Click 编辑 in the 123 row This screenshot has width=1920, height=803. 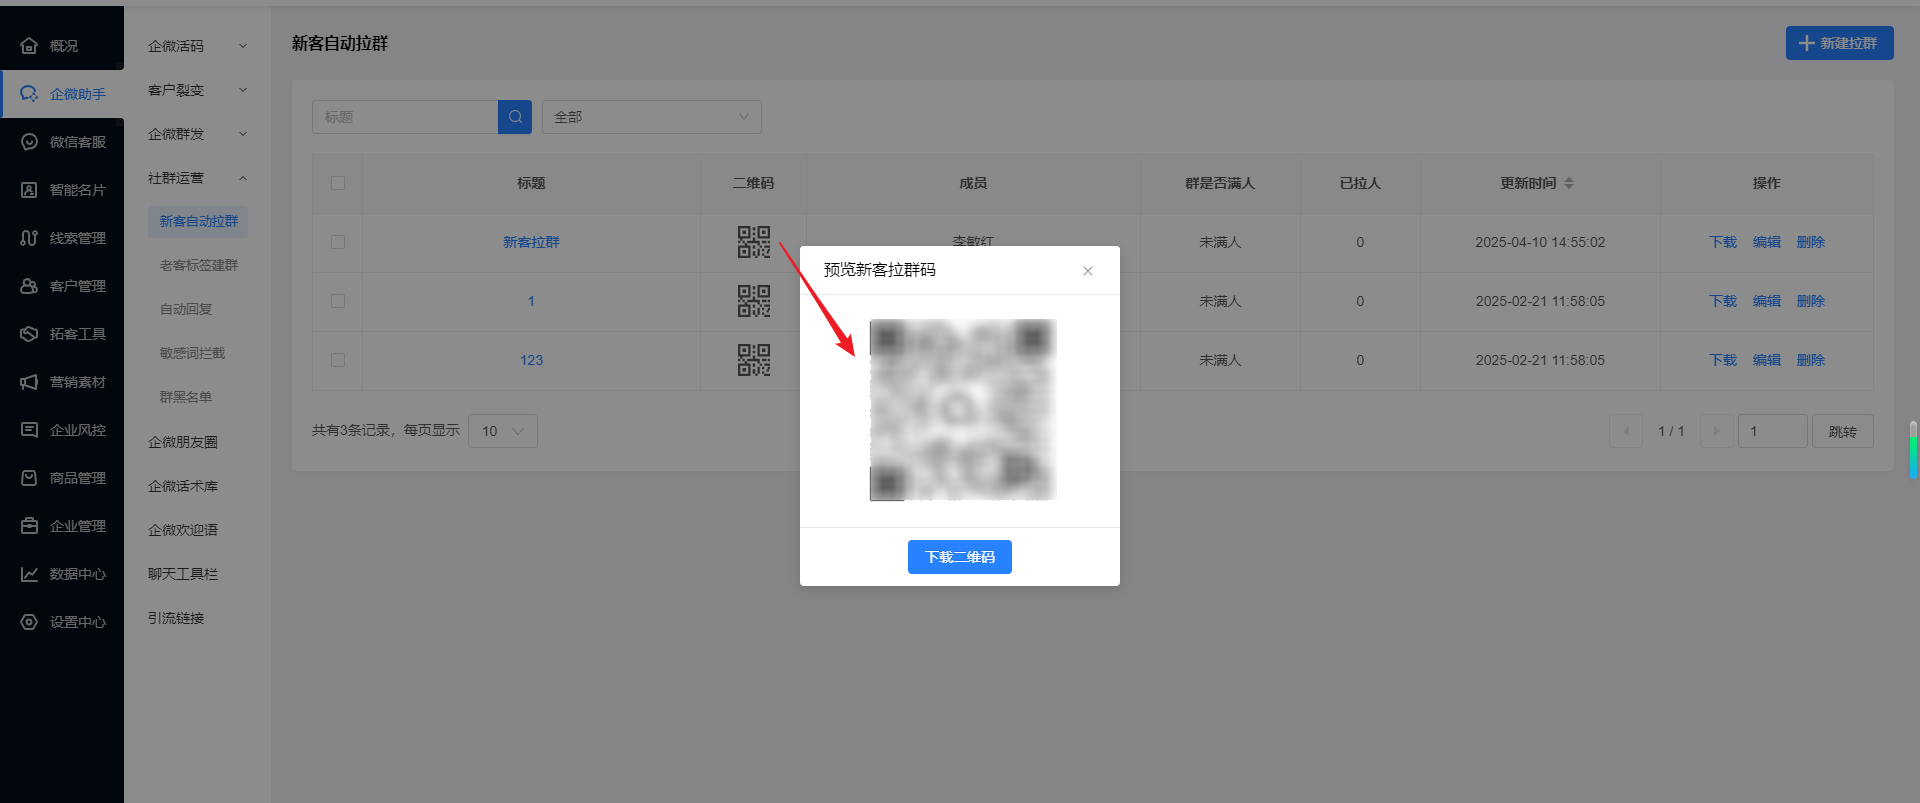[1767, 360]
